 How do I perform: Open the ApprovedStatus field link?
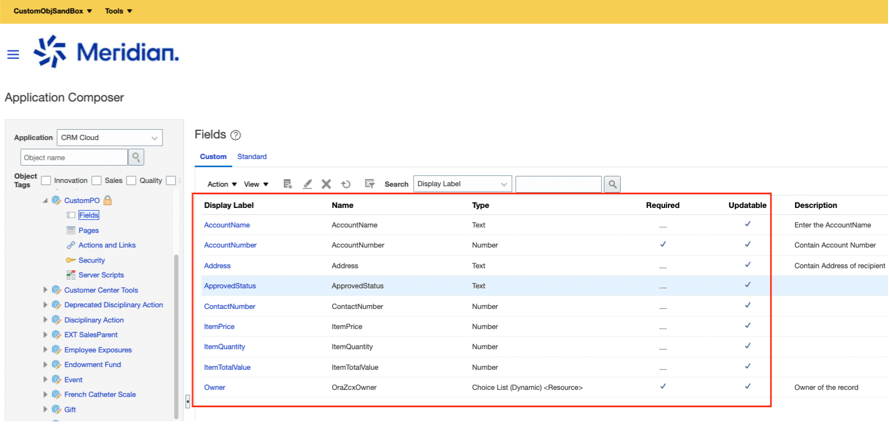230,286
